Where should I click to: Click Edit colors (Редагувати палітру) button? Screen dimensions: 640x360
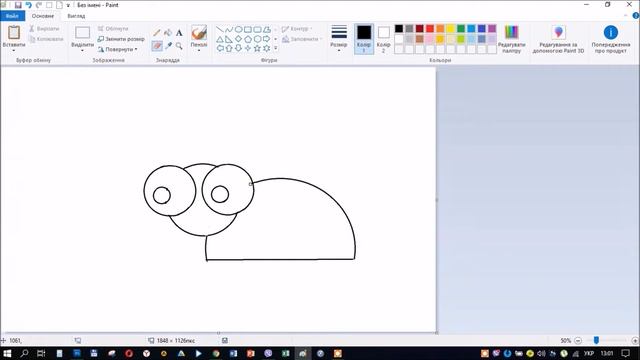click(511, 39)
